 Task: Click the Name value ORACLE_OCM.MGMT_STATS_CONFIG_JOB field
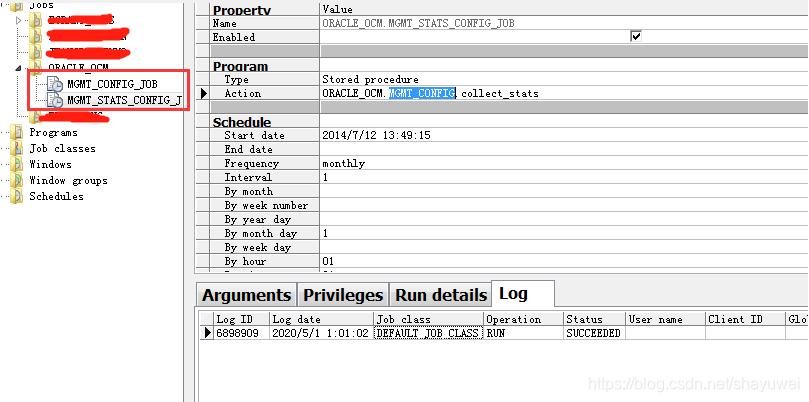click(564, 23)
